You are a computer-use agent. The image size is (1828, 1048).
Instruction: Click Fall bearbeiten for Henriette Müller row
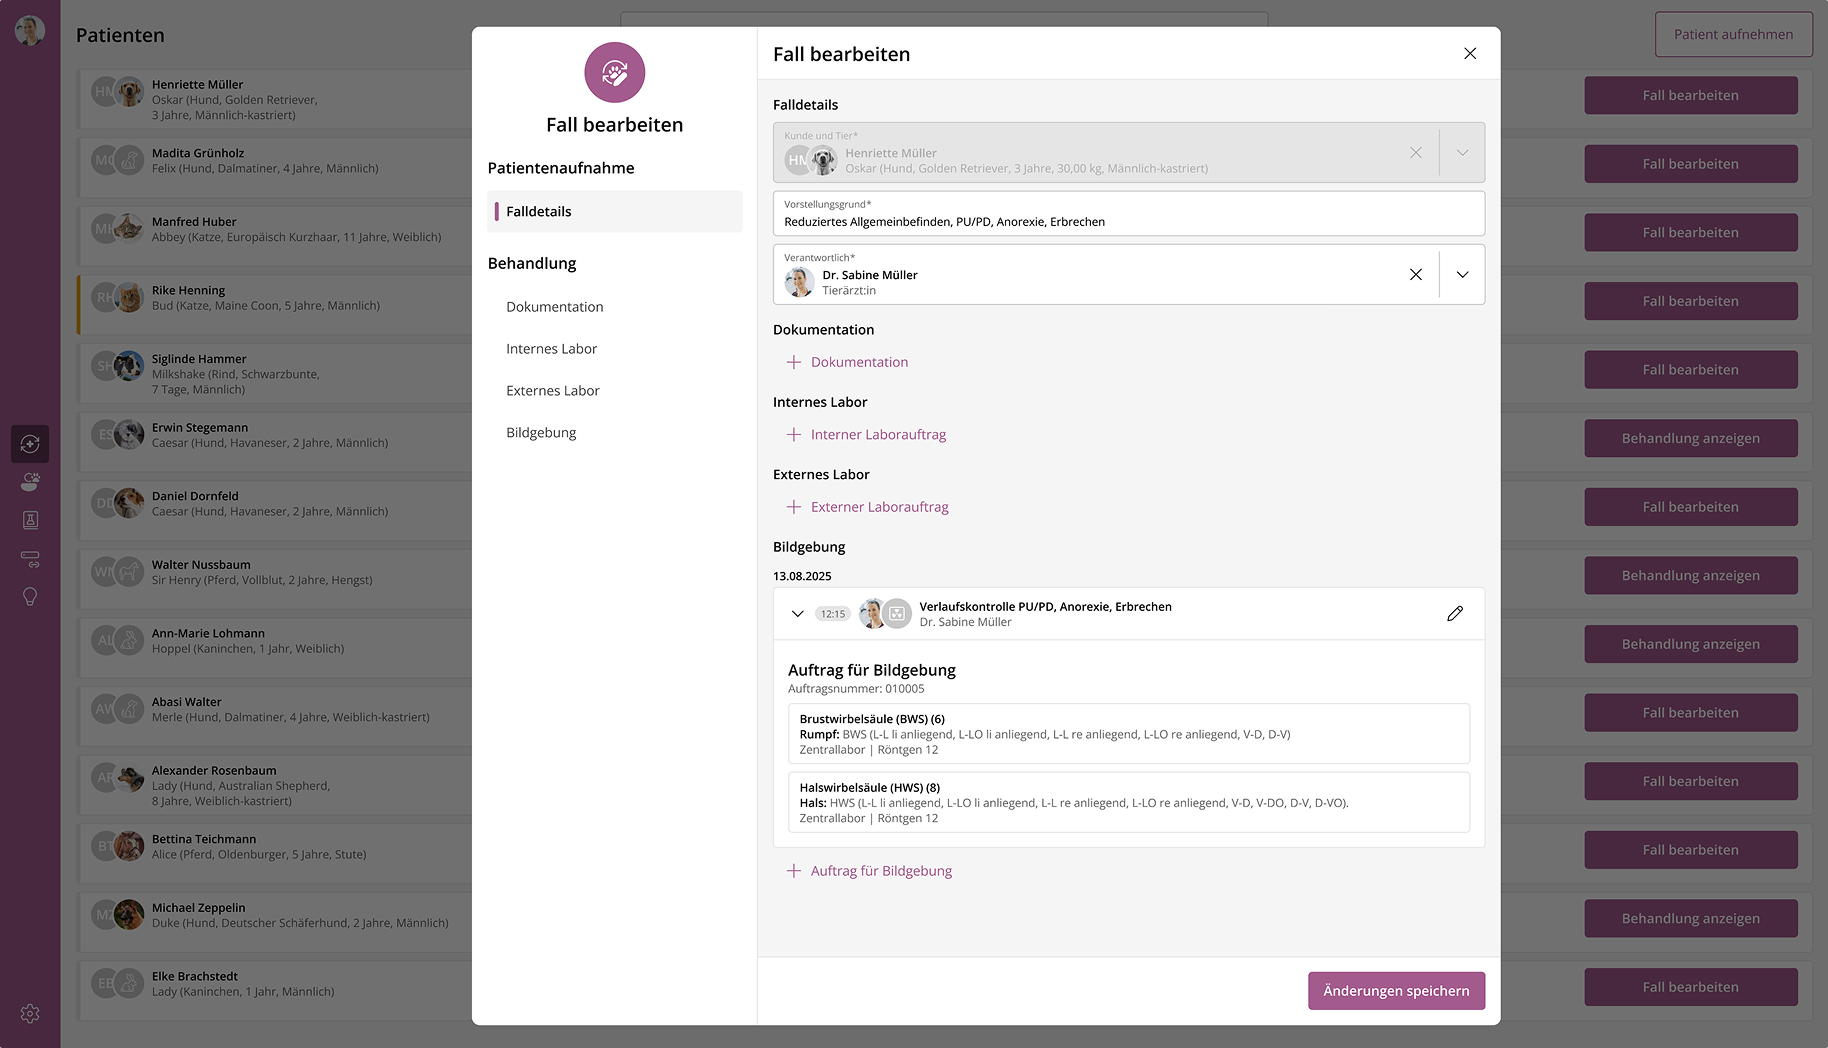1690,95
